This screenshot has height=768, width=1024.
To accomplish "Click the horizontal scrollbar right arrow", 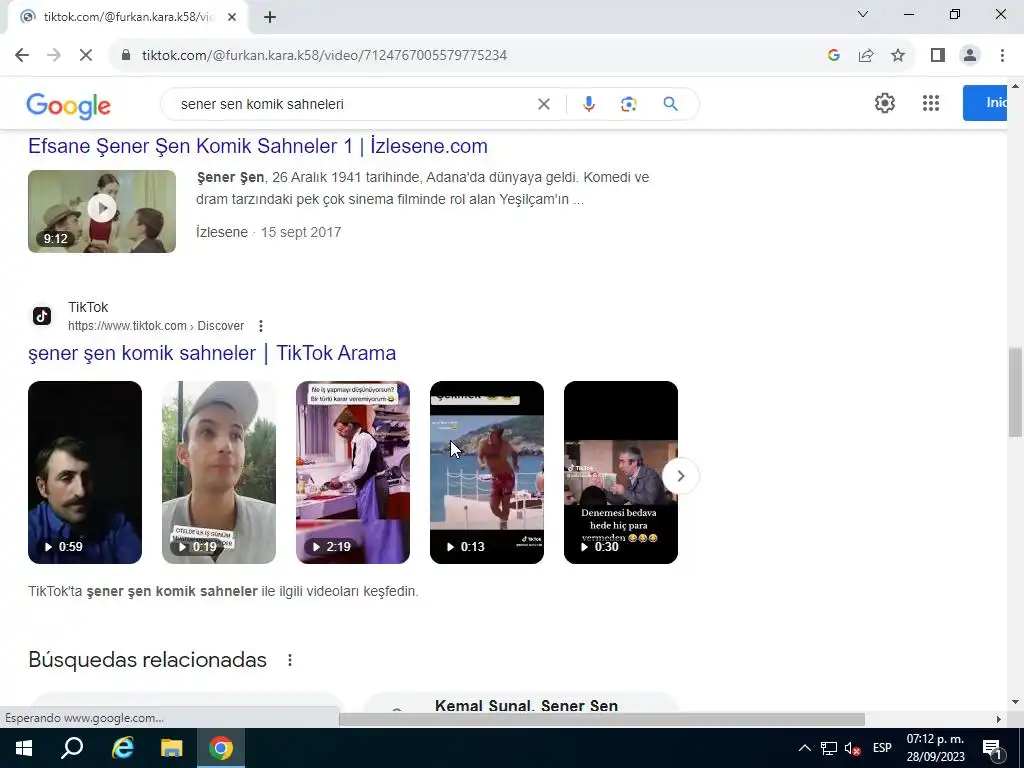I will [998, 719].
